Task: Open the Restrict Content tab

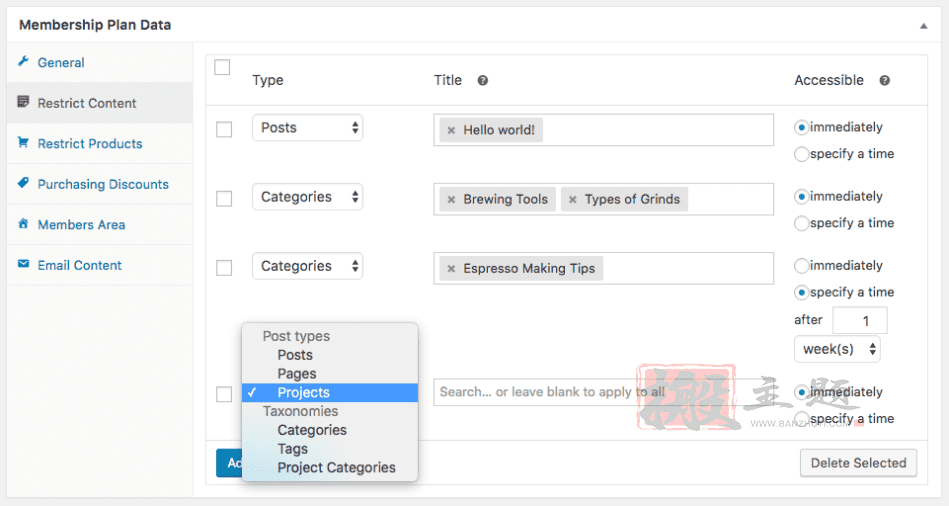Action: click(100, 103)
